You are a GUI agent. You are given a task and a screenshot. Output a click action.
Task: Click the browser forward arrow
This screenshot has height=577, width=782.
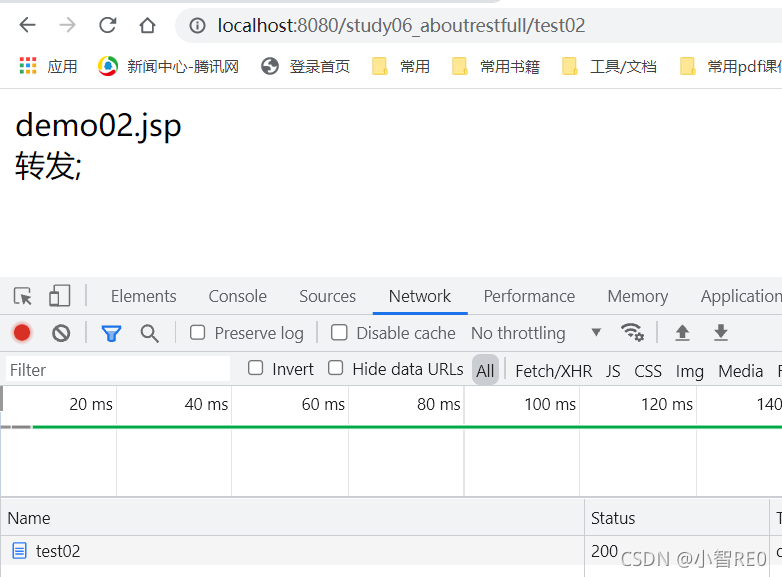pos(67,24)
